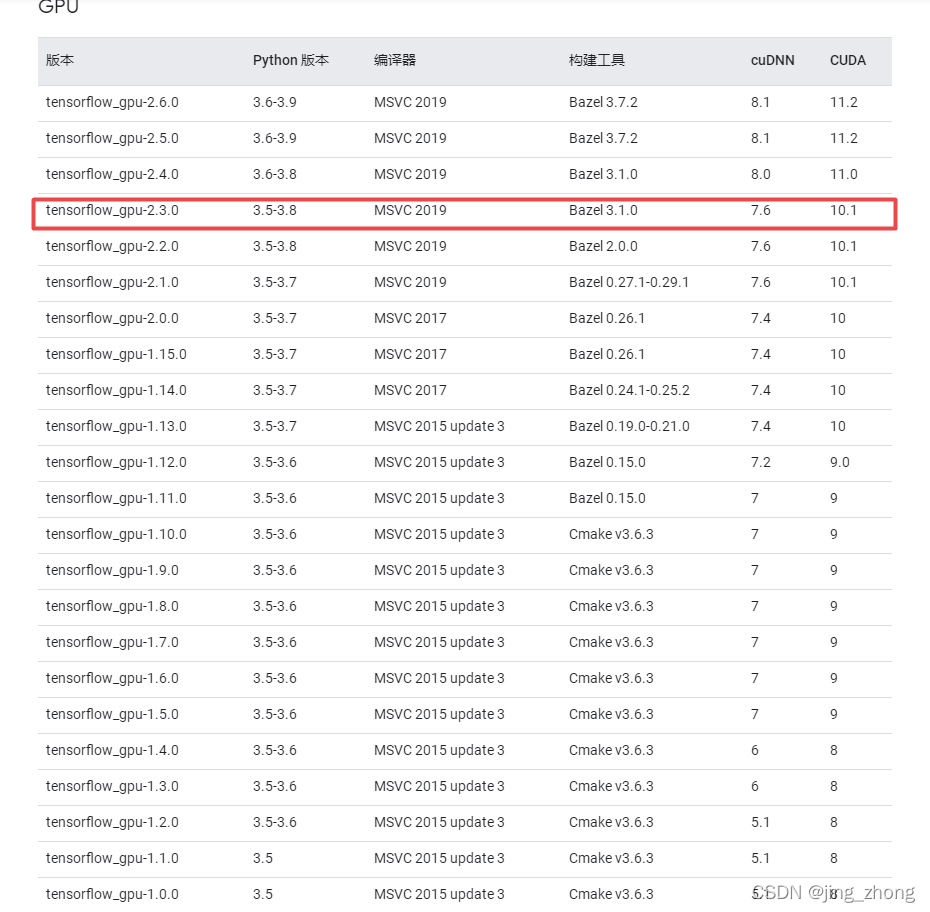The width and height of the screenshot is (930, 912).
Task: Click MSVC 2017 in the tensorflow_gpu-2.0.0 row
Action: click(410, 318)
